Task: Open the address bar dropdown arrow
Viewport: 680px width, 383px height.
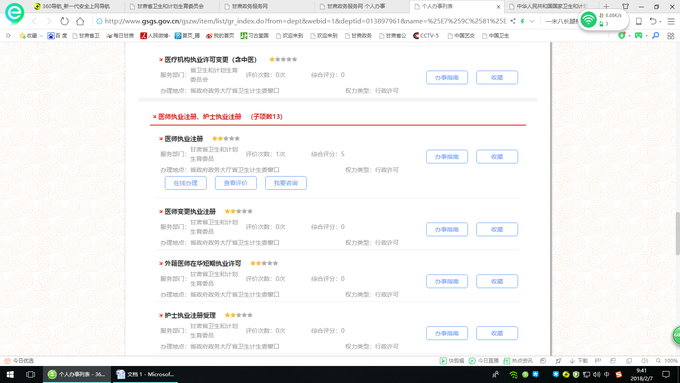Action: pyautogui.click(x=532, y=21)
